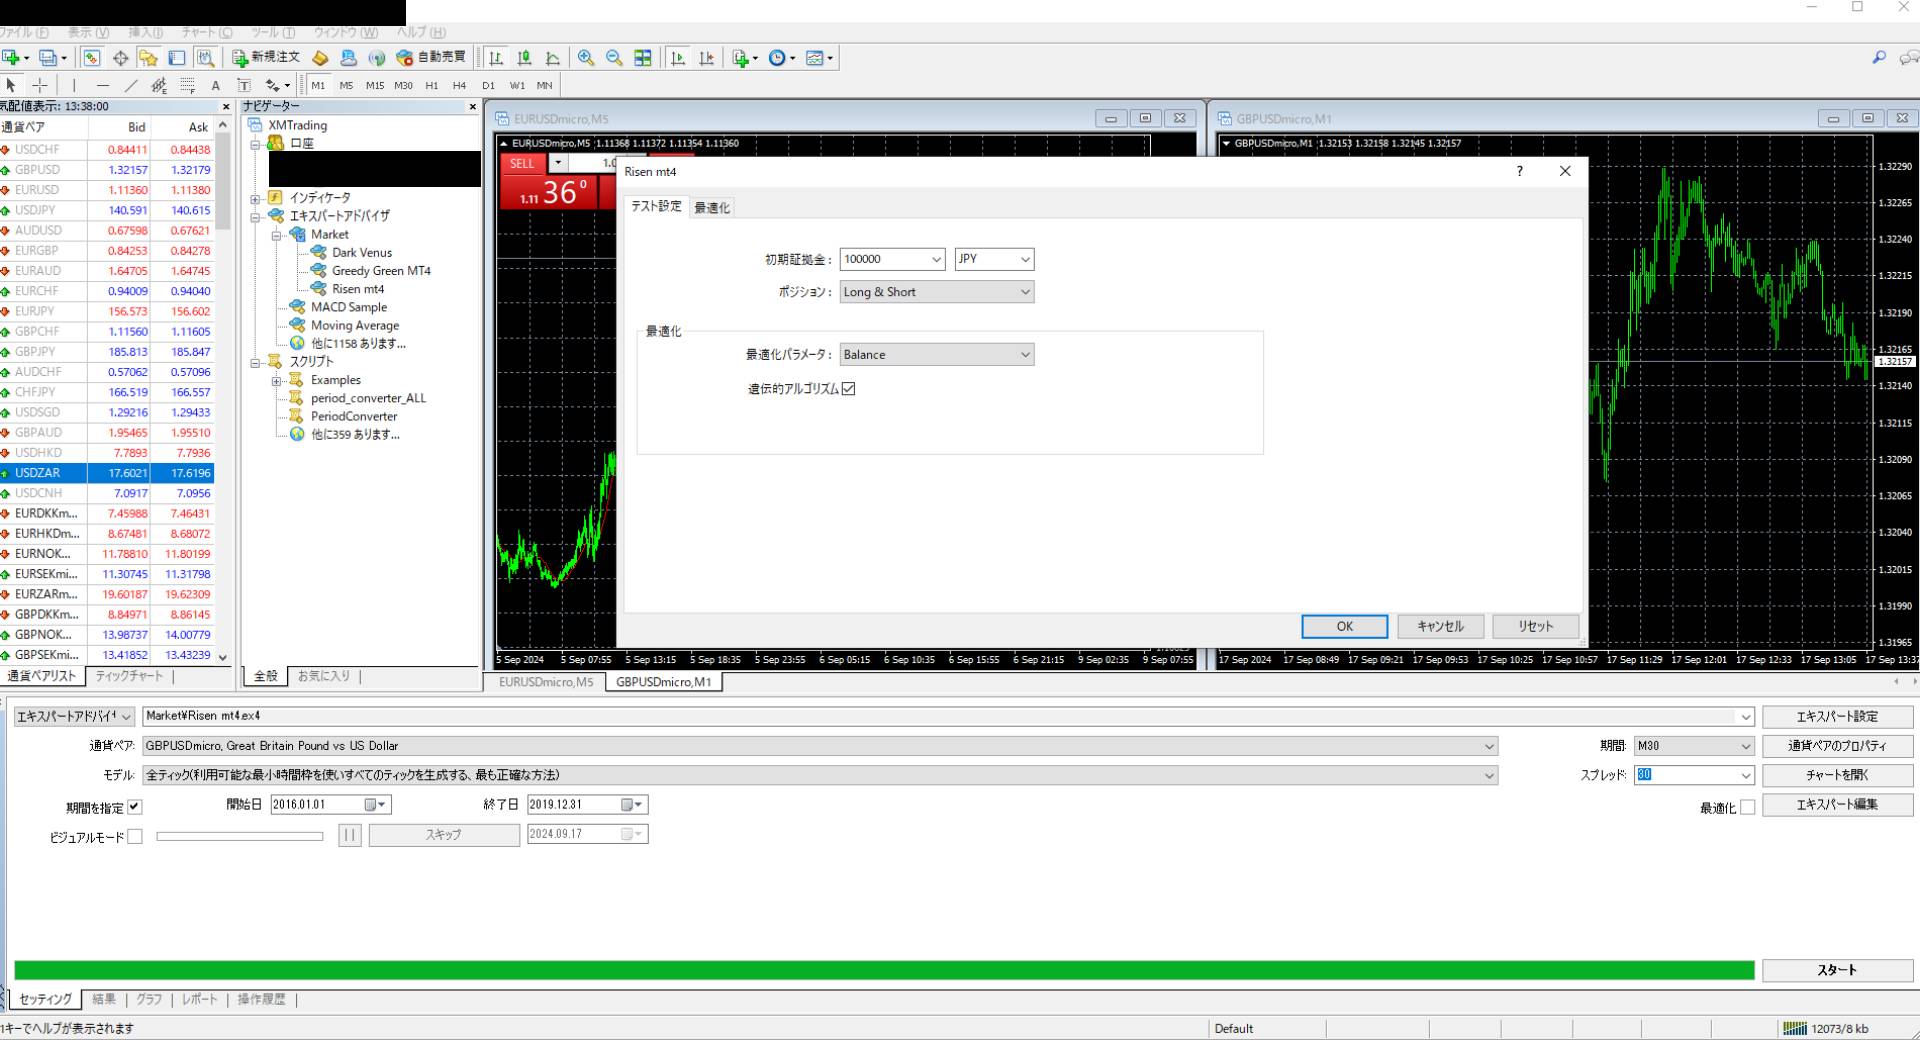Enable 自動売買 auto trading button

pyautogui.click(x=431, y=58)
